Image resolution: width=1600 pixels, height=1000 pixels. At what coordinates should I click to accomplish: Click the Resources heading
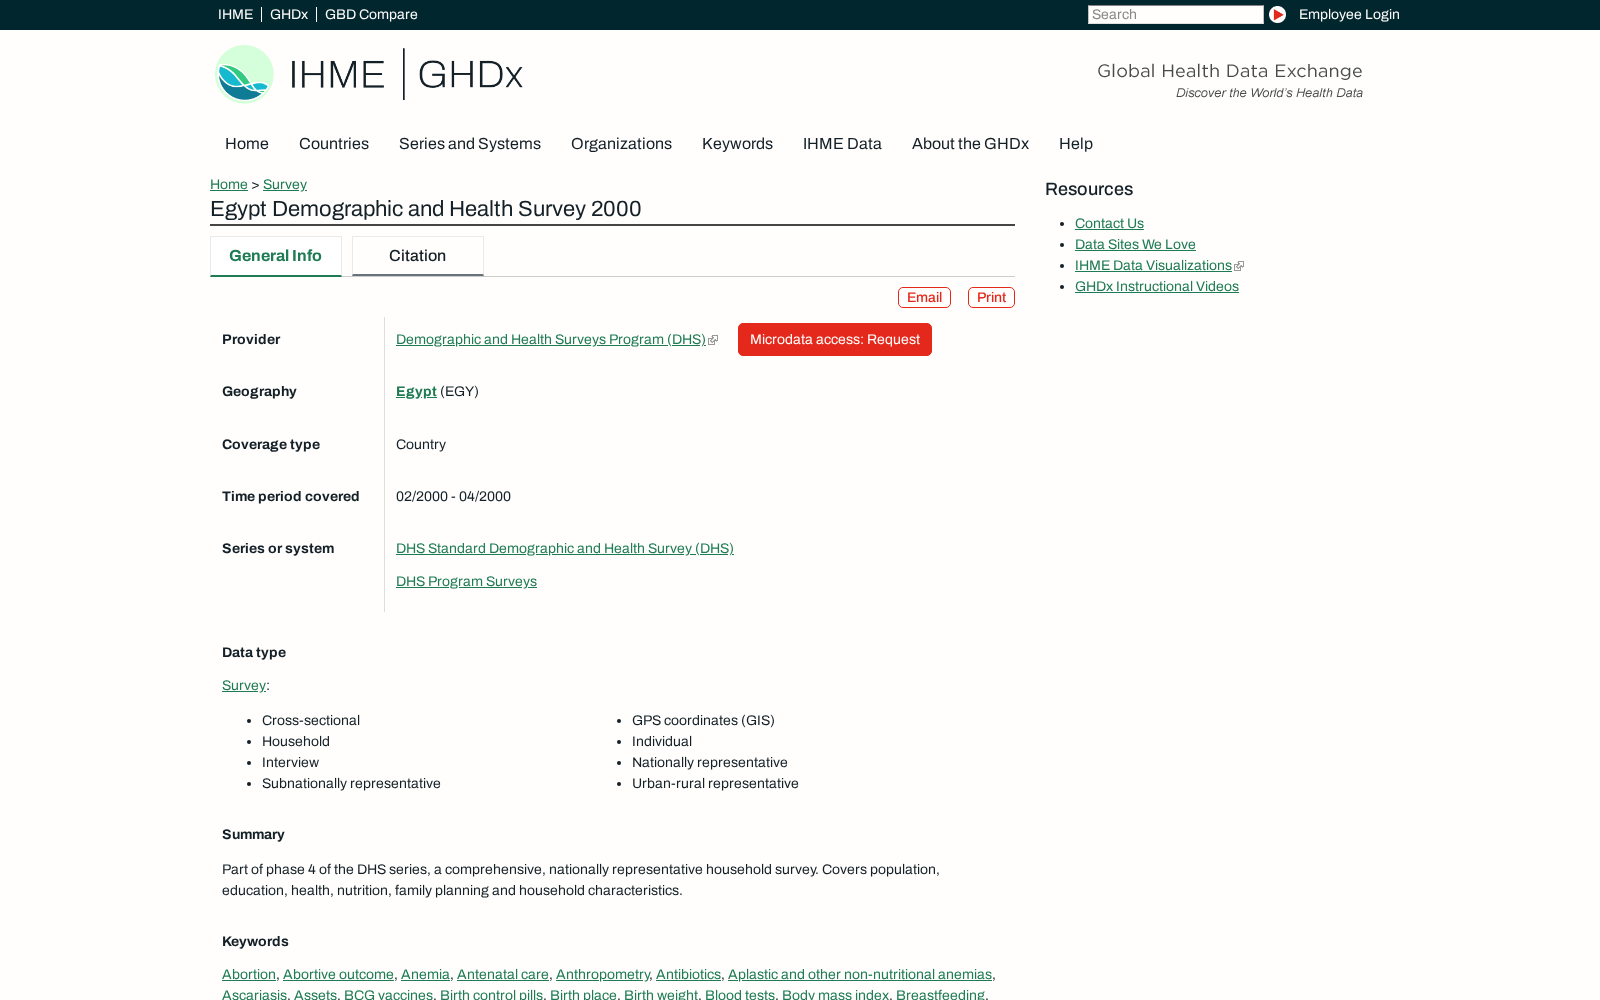coord(1089,189)
